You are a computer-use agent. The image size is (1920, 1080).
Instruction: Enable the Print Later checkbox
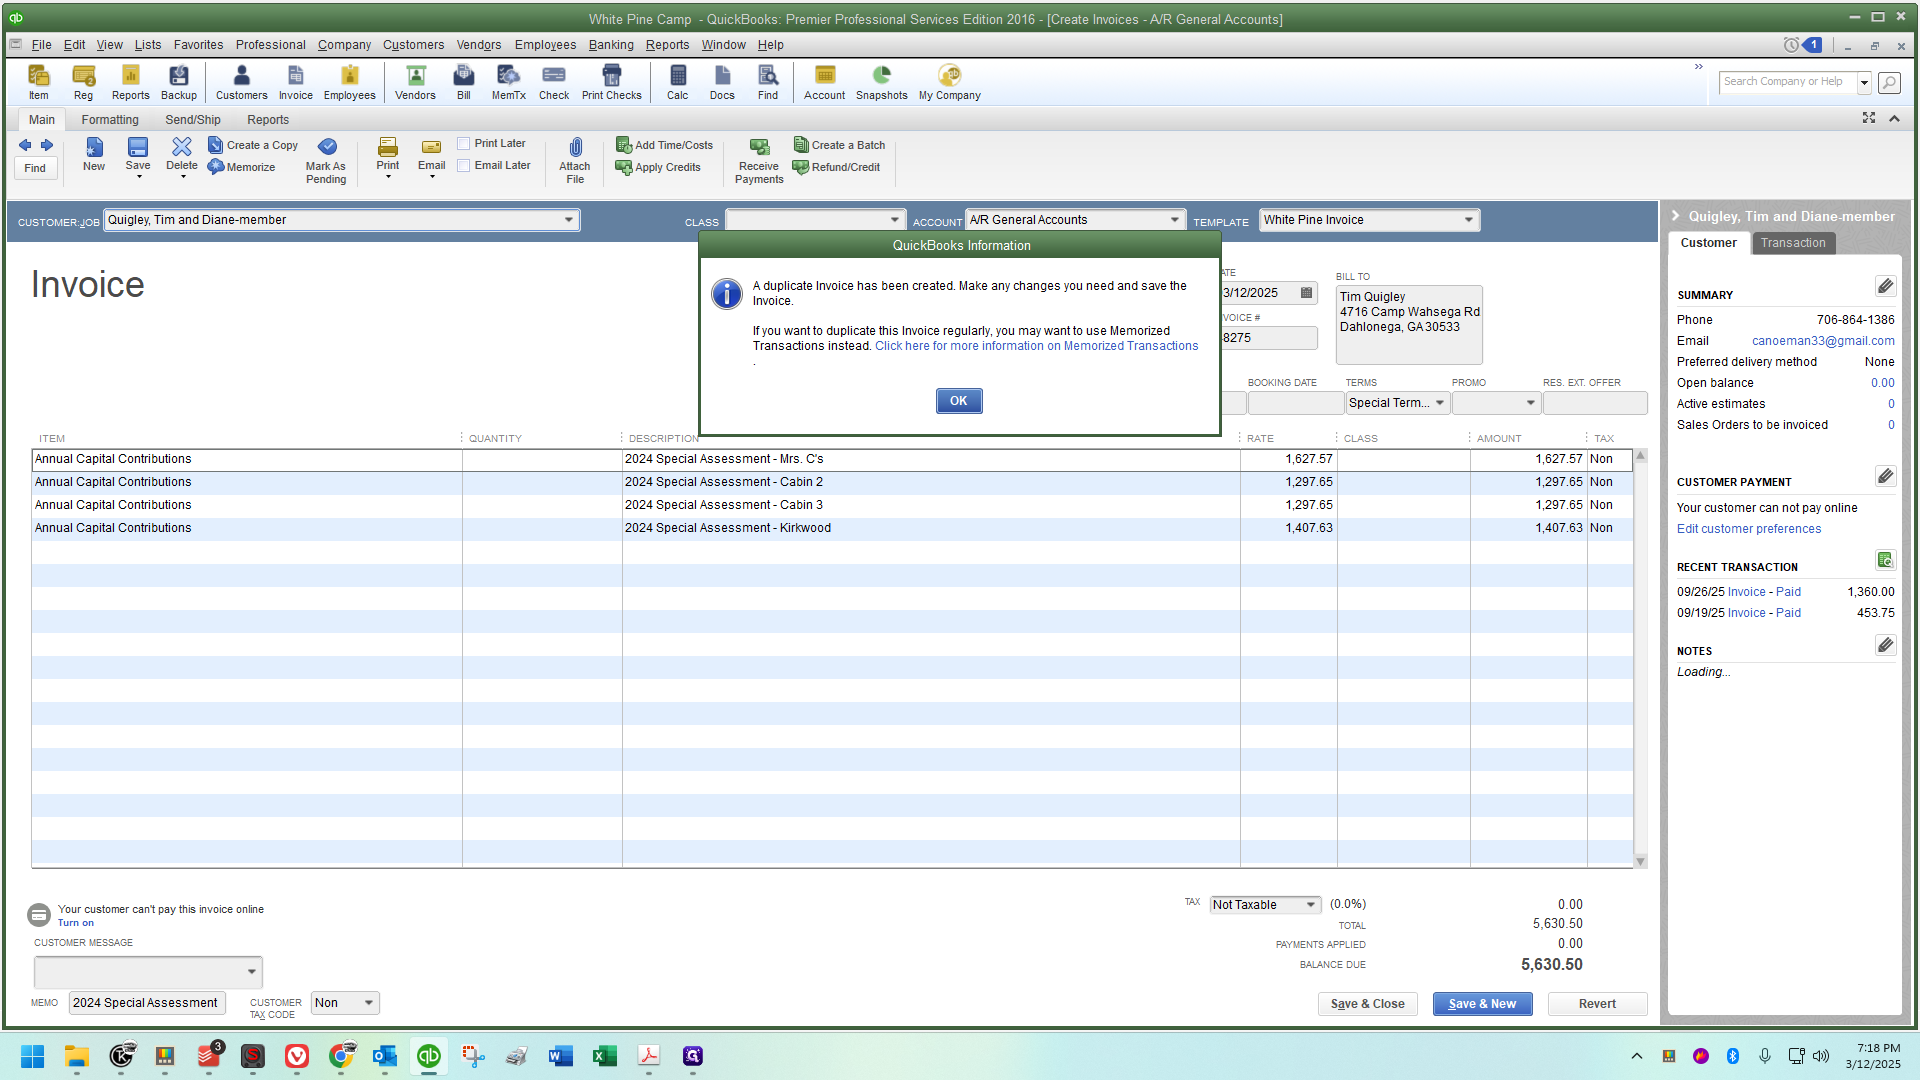pyautogui.click(x=463, y=144)
